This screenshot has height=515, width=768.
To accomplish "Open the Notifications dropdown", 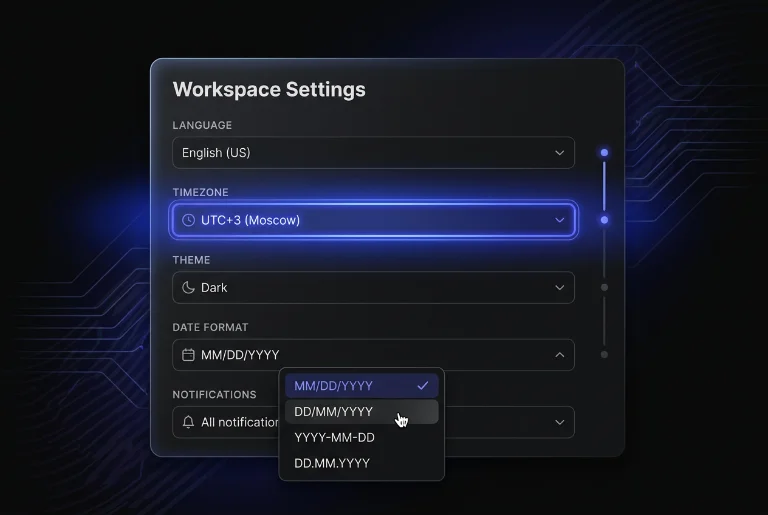I will click(x=373, y=422).
